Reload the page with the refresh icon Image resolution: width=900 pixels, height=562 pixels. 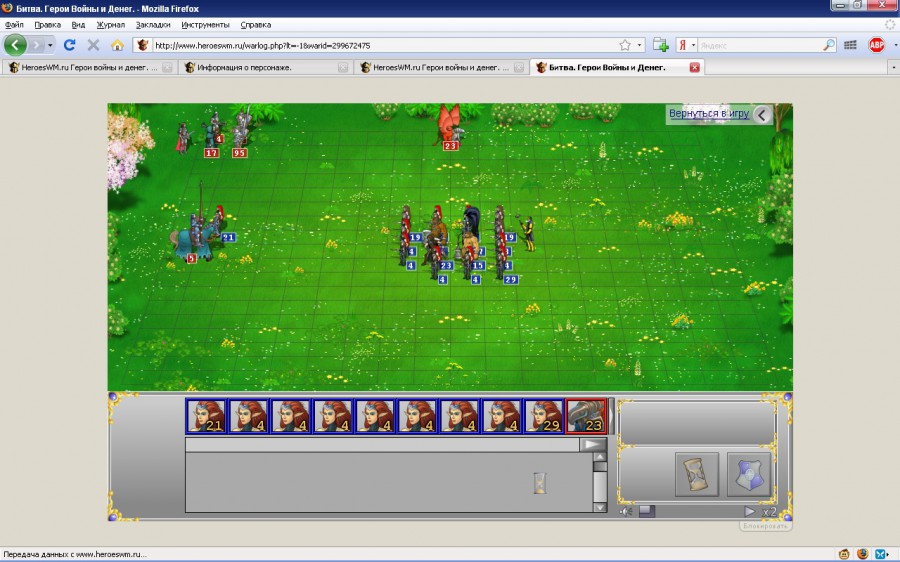coord(69,45)
